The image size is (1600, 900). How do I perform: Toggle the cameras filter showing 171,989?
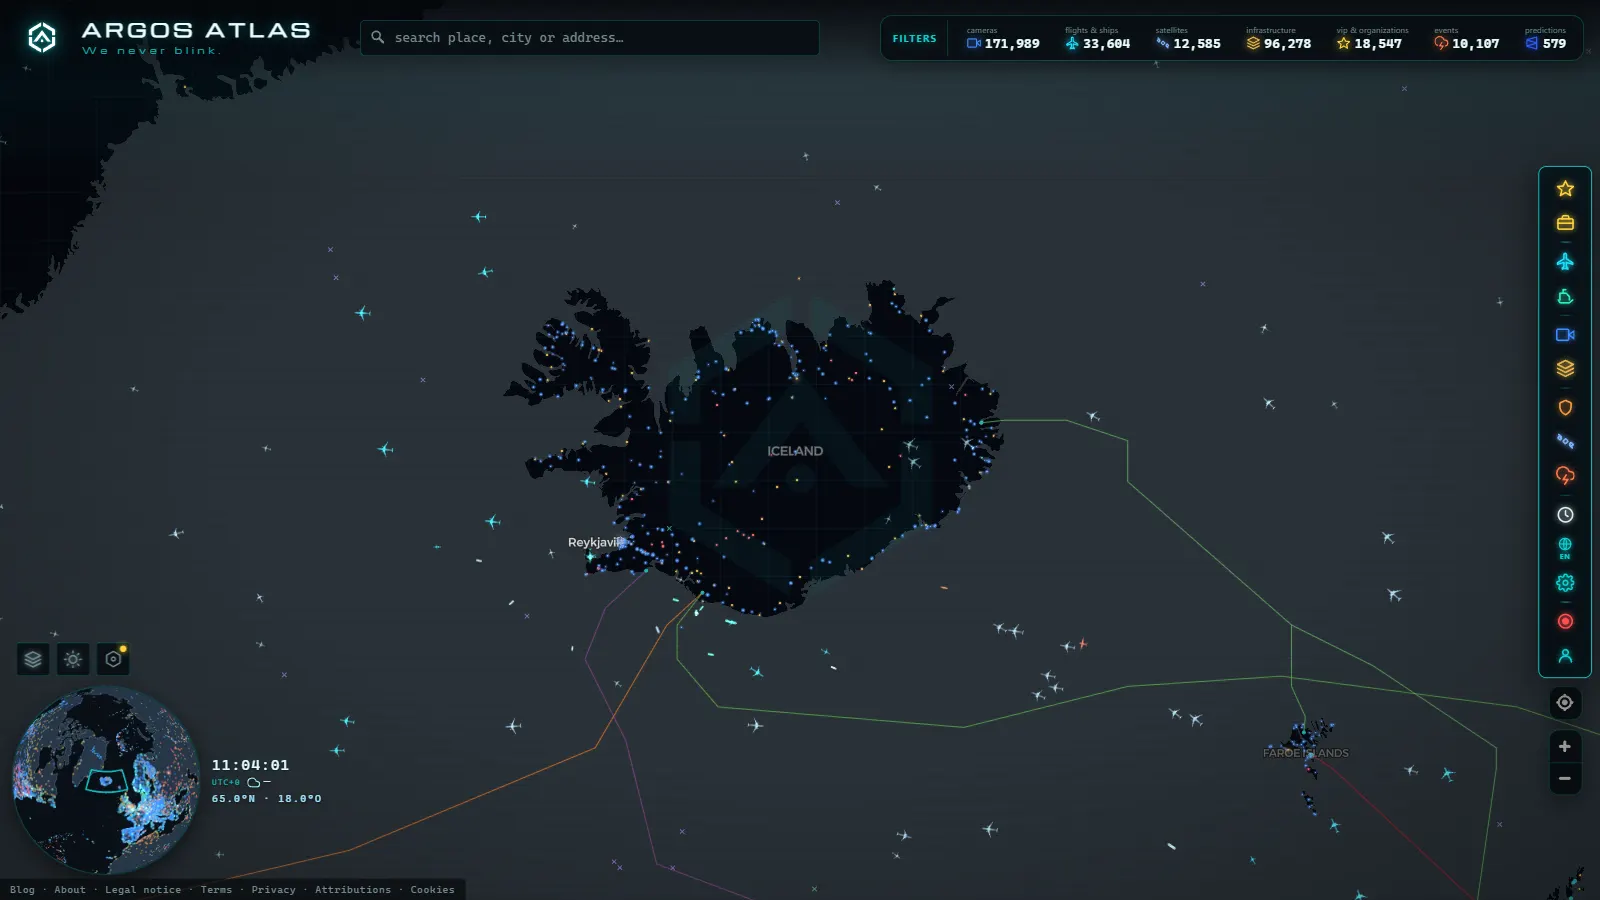click(1003, 39)
